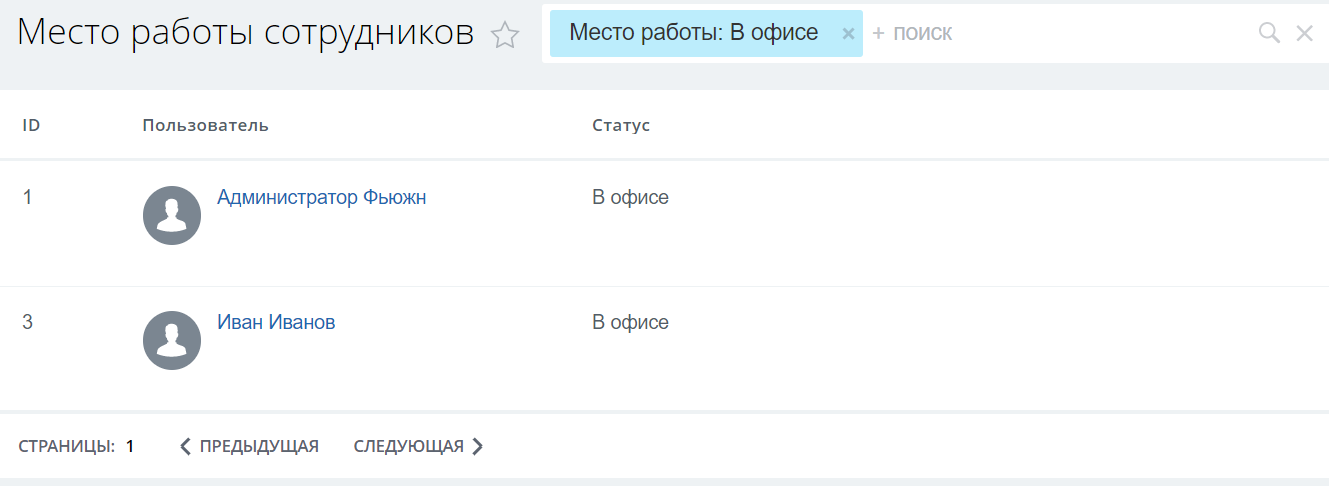The height and width of the screenshot is (486, 1329).
Task: Go to the Следующая page
Action: 418,446
